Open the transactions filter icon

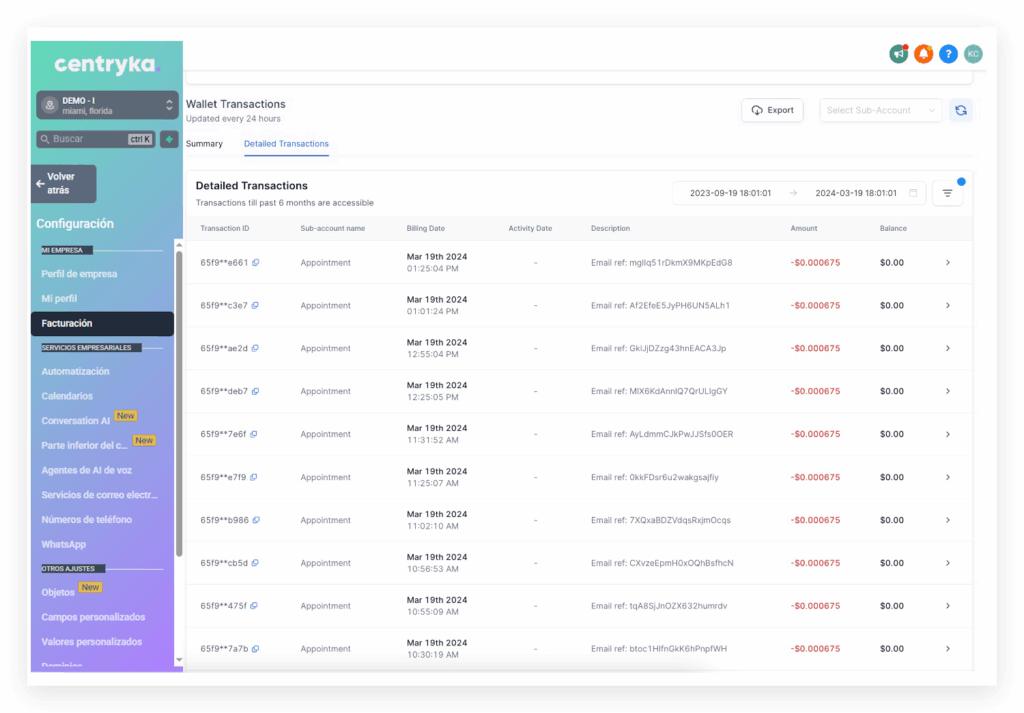coord(947,193)
